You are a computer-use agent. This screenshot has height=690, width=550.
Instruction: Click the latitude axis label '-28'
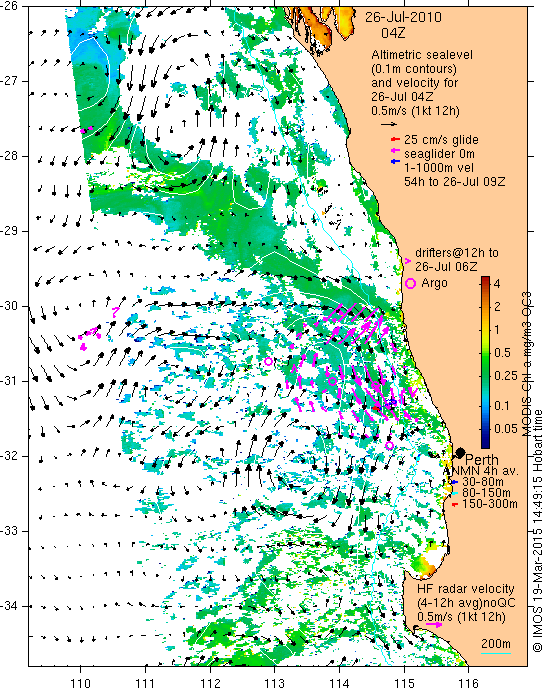[x=8, y=156]
